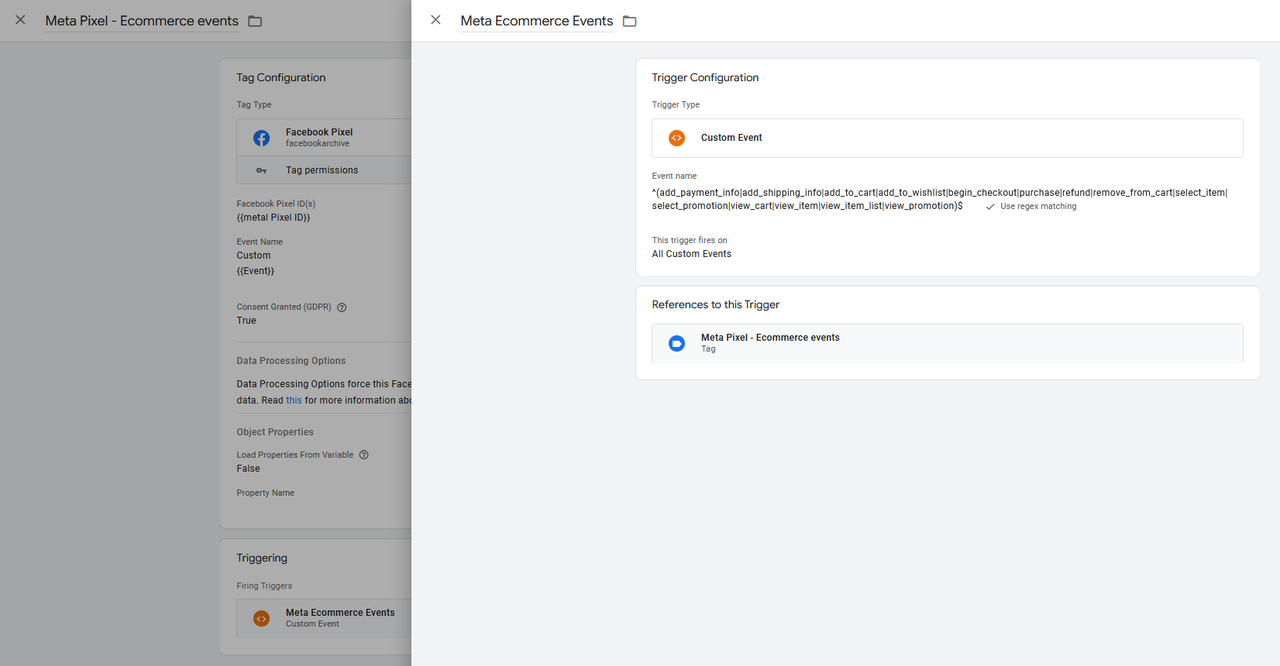The image size is (1280, 666).
Task: Click the References to this Trigger heading
Action: pos(715,305)
